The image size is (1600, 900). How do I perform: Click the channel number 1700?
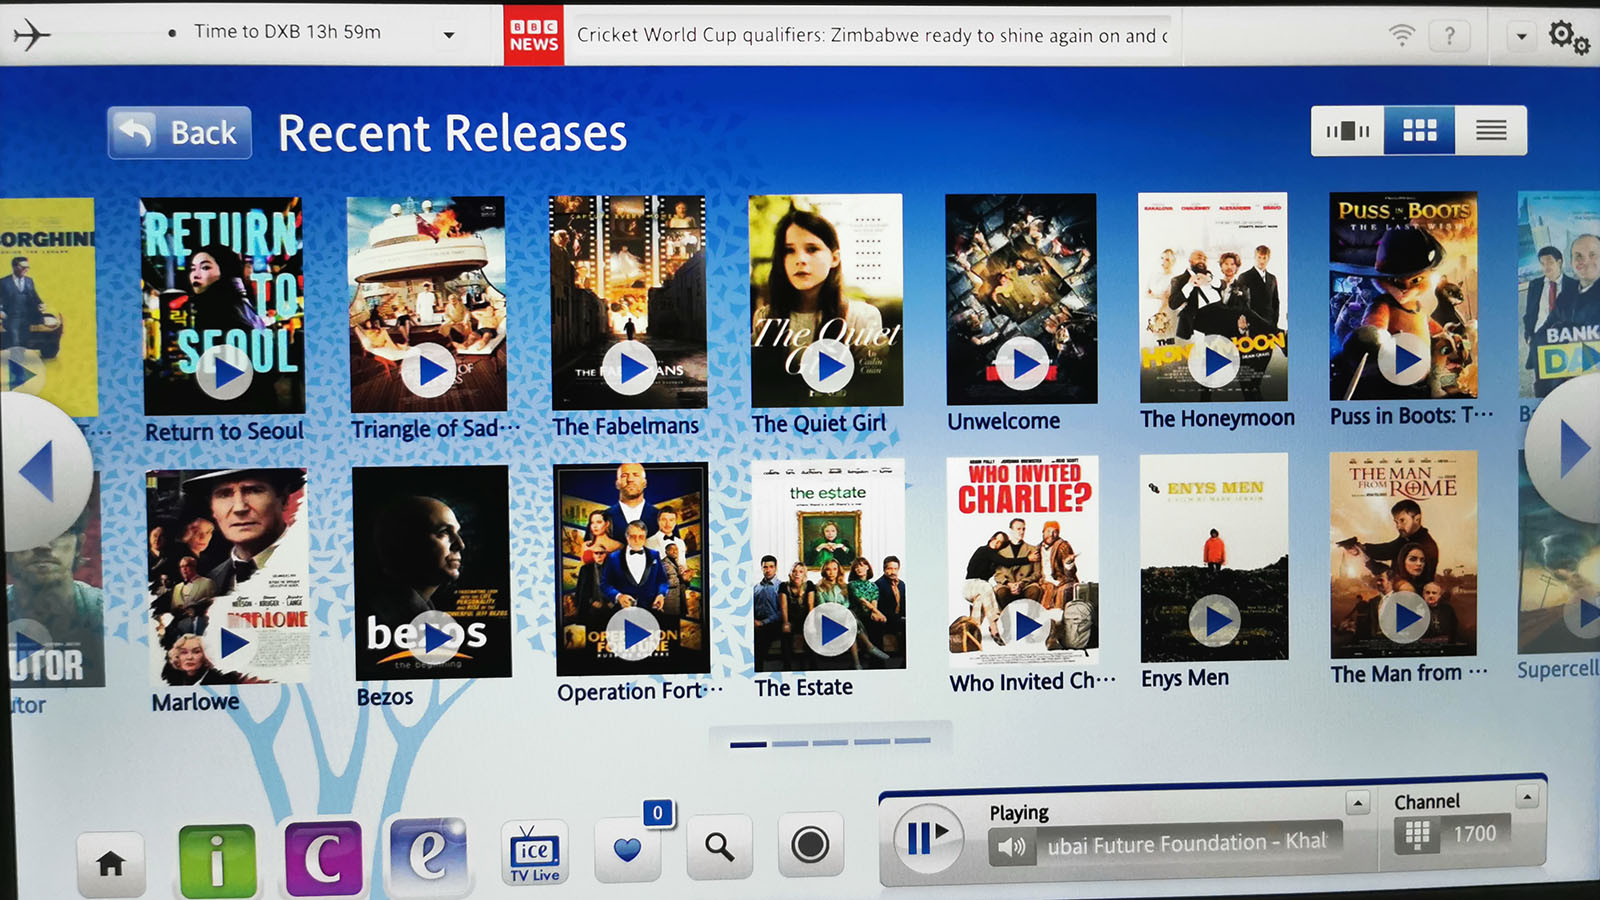pos(1475,834)
